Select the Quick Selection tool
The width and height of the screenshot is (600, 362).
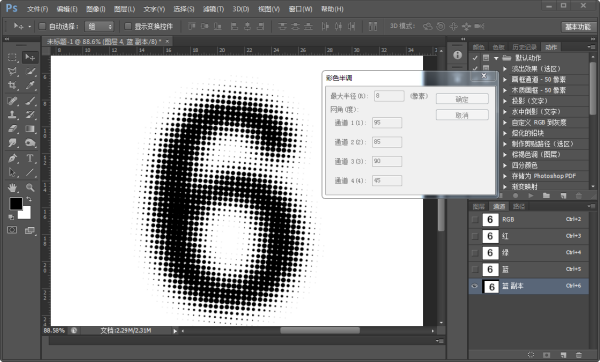coord(30,72)
